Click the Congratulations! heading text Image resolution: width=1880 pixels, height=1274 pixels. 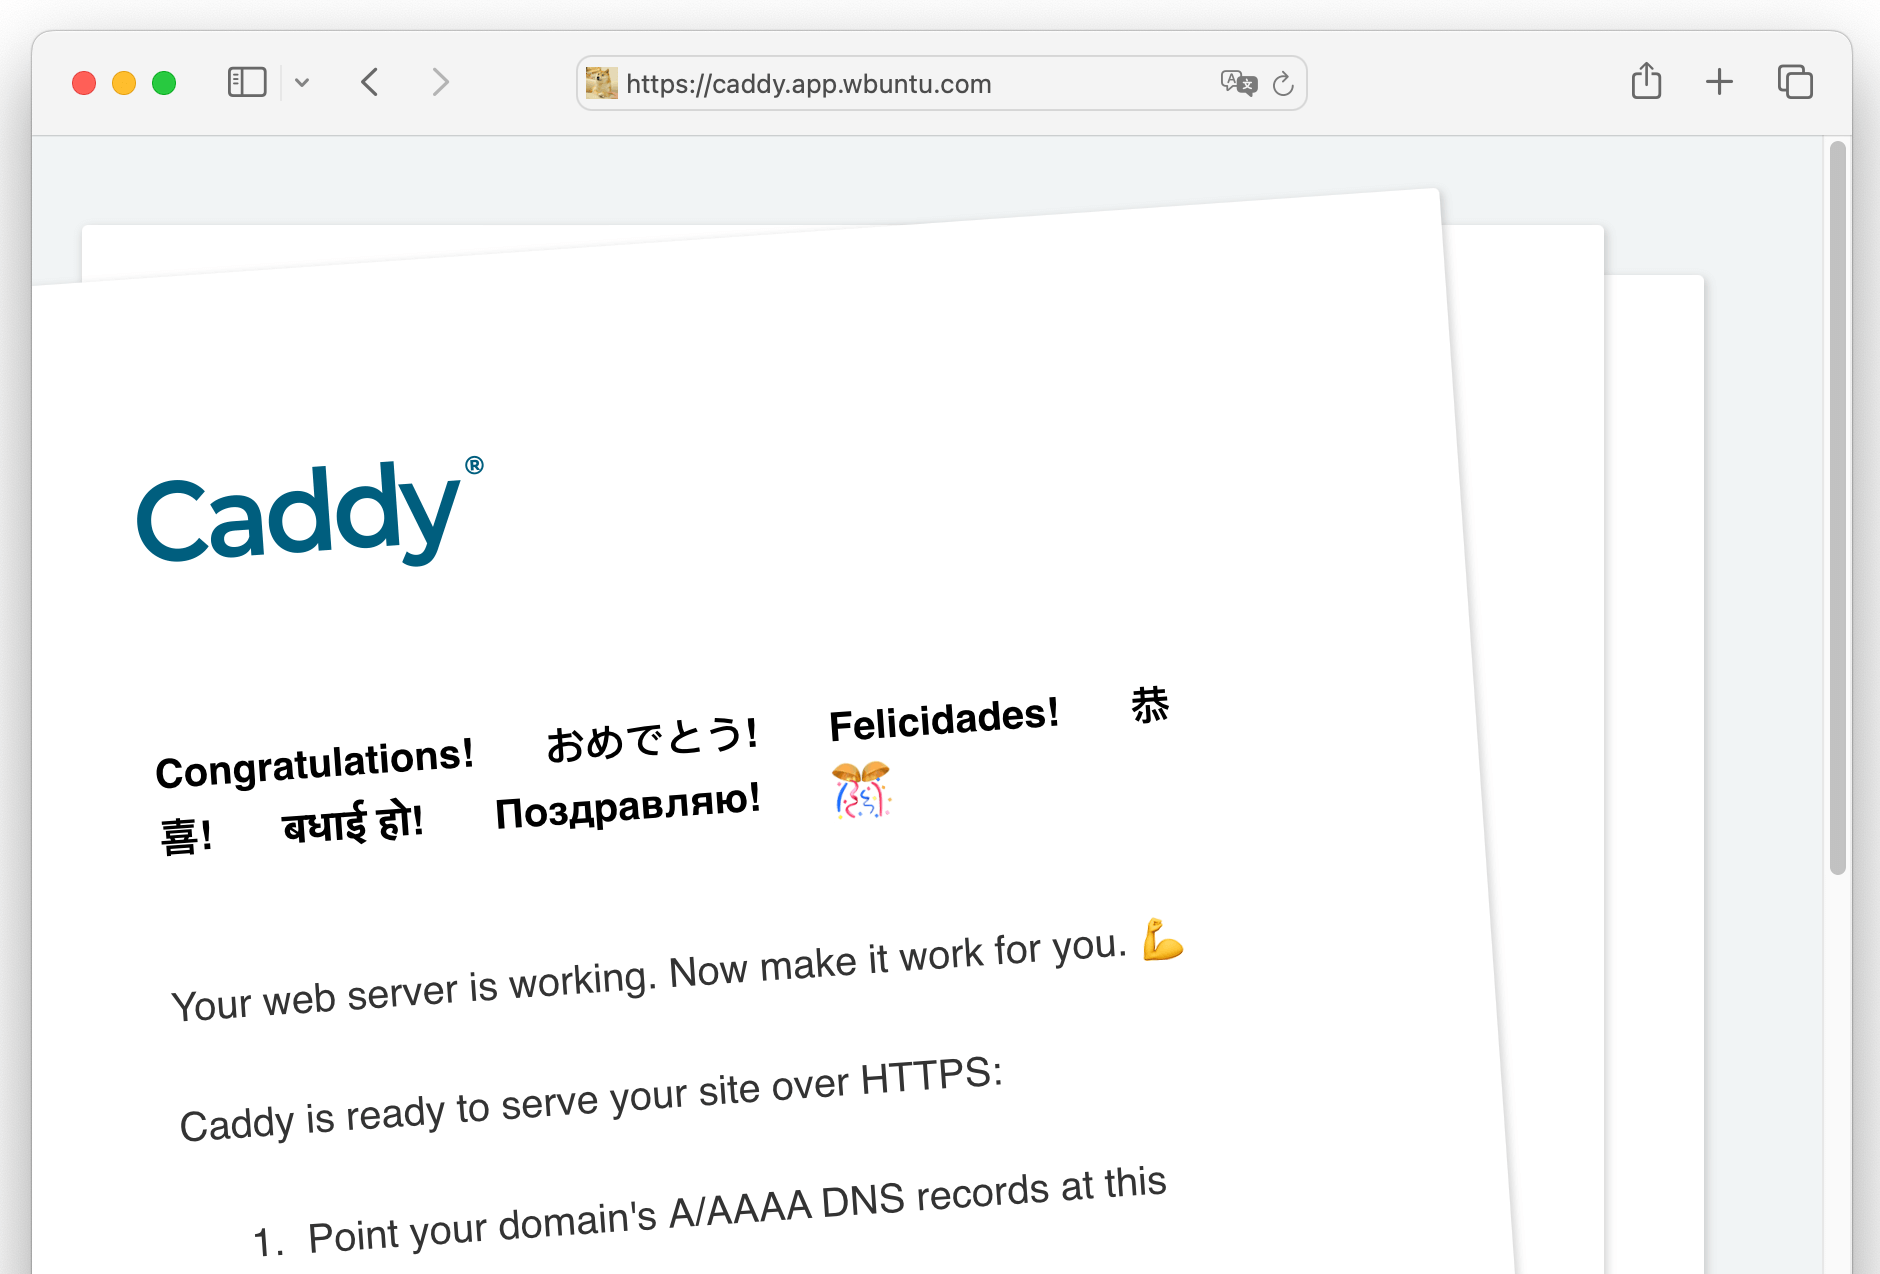pyautogui.click(x=314, y=764)
